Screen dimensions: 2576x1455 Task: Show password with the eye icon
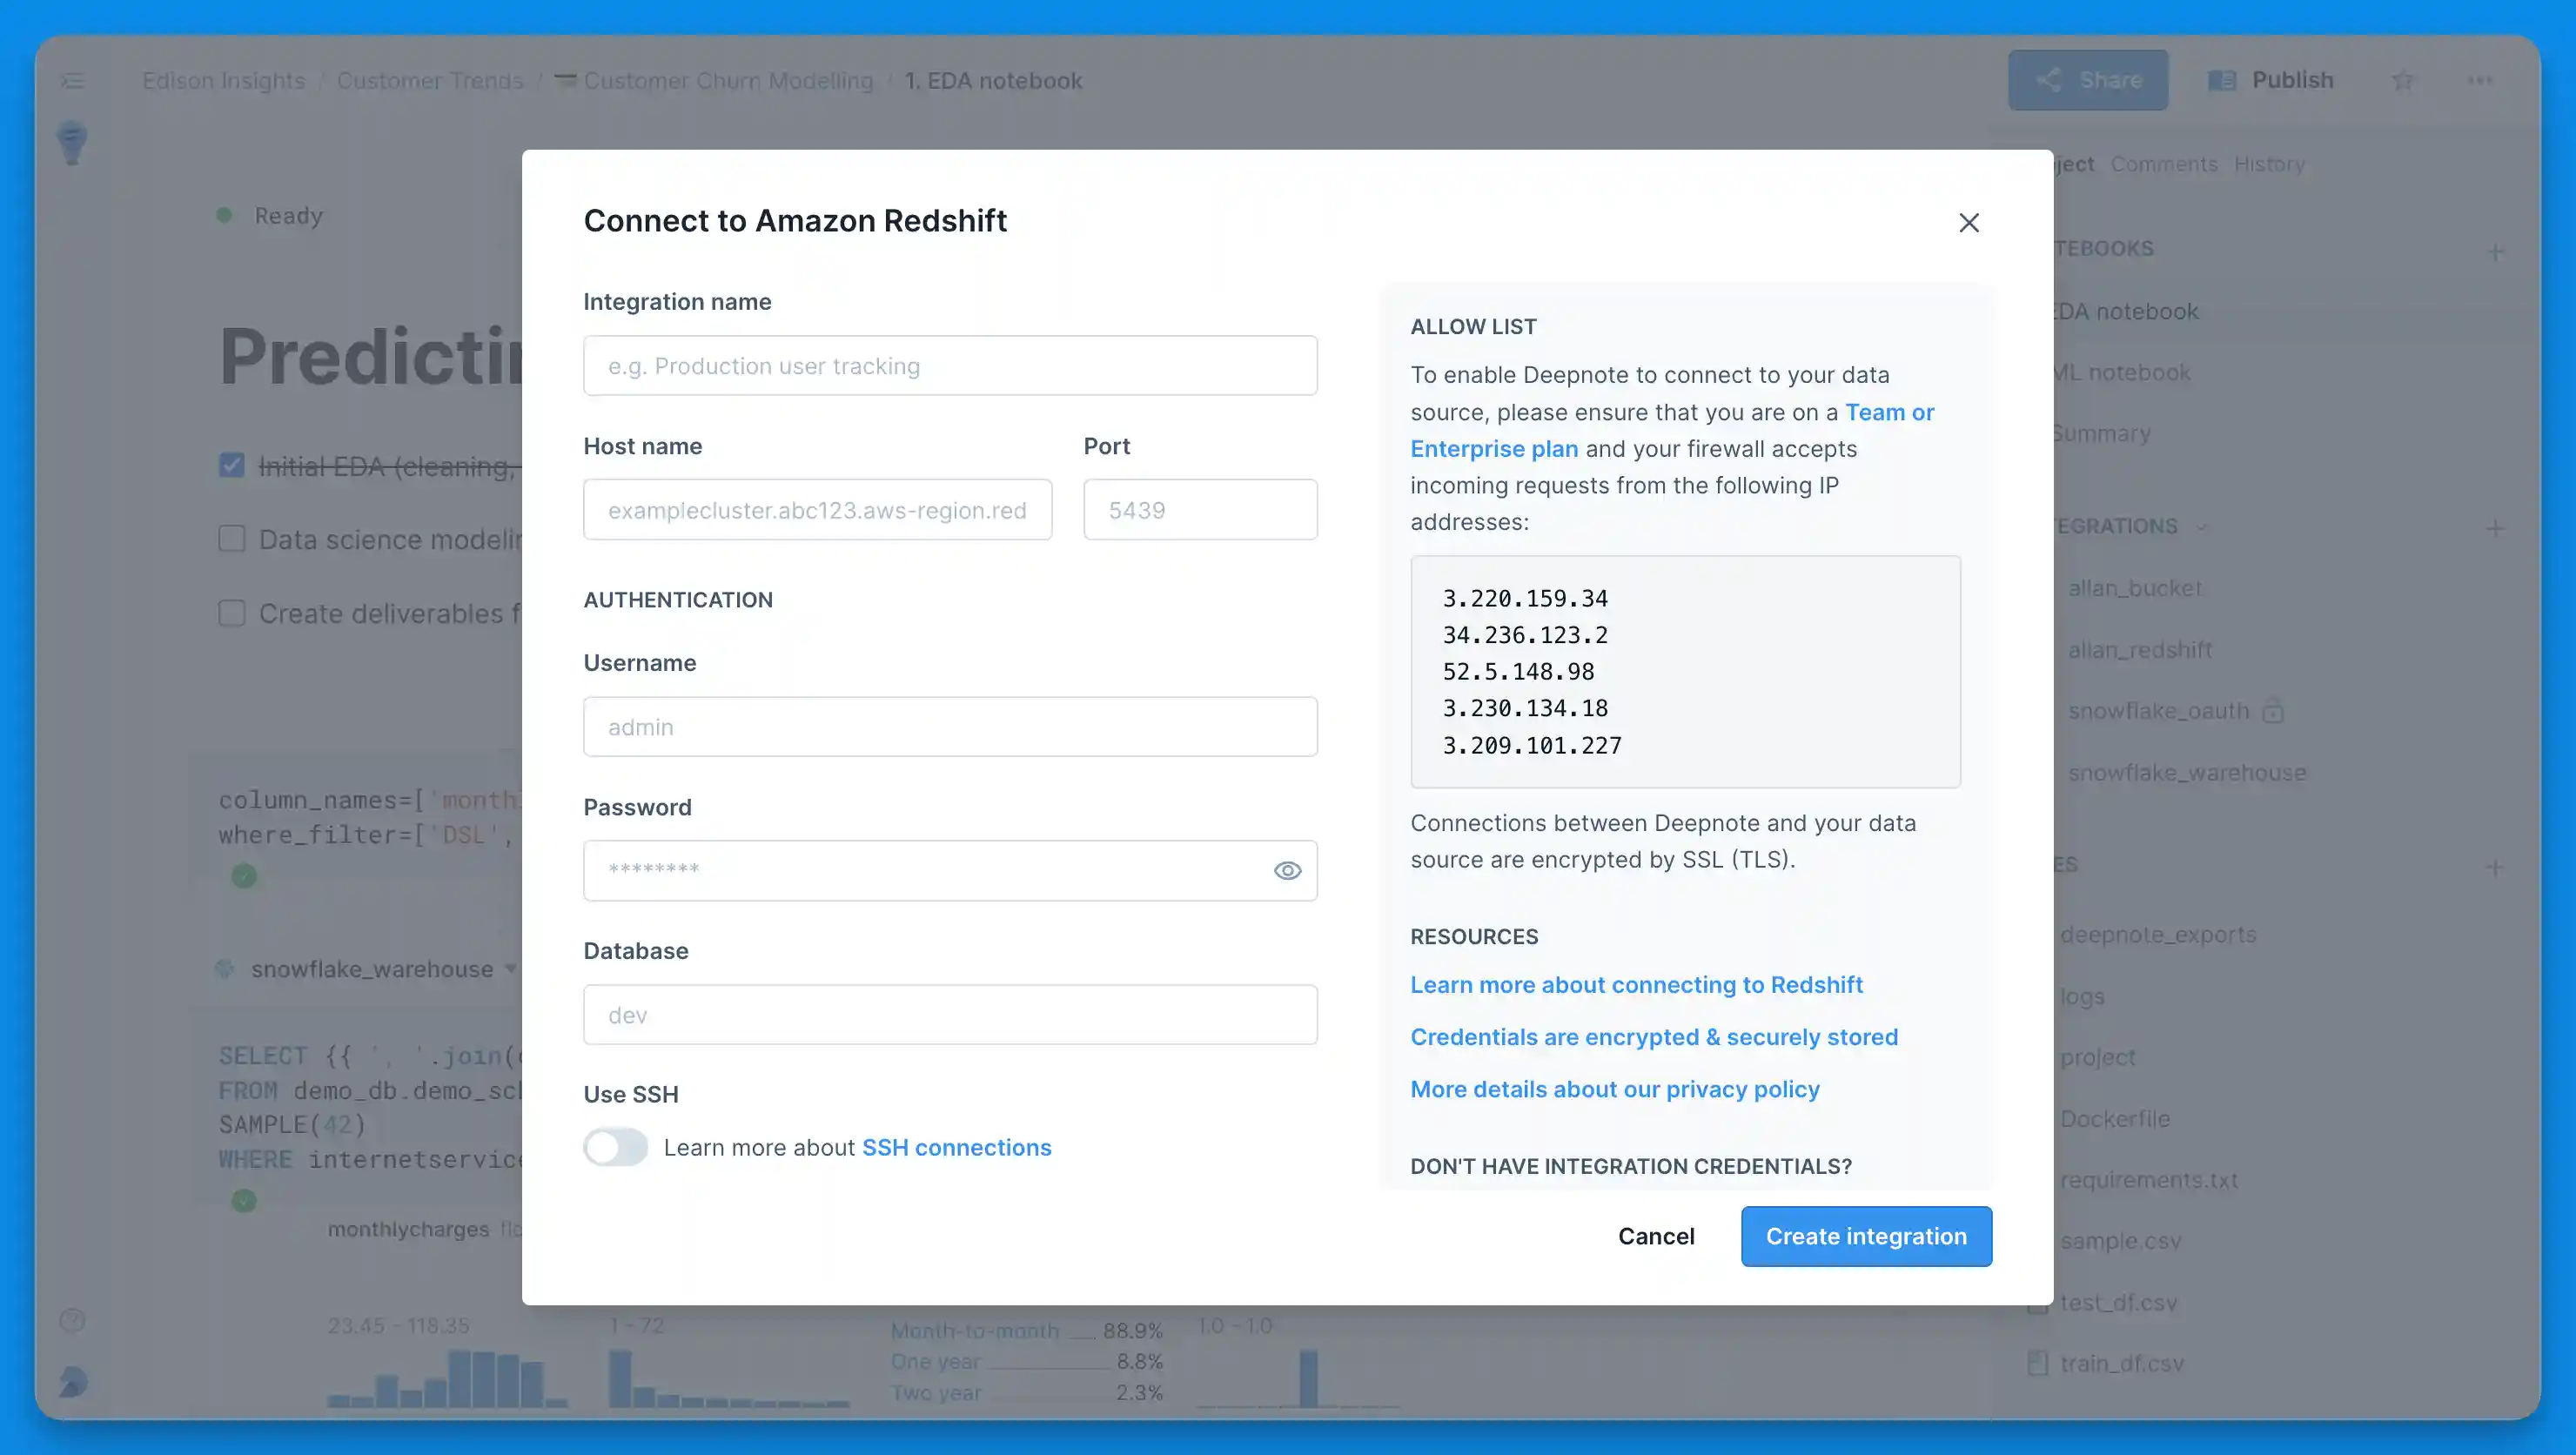coord(1287,870)
